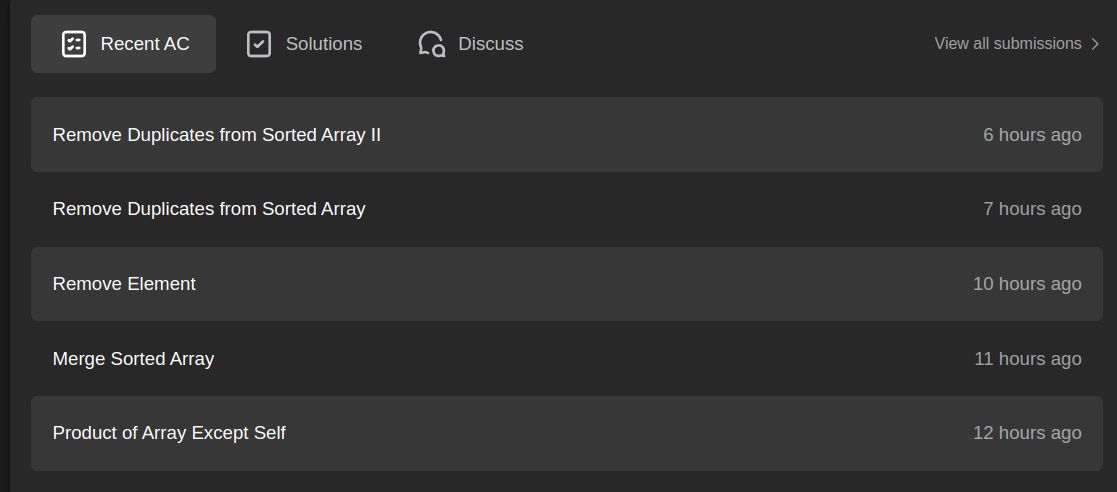
Task: Click the Solutions checkmark icon
Action: click(259, 44)
